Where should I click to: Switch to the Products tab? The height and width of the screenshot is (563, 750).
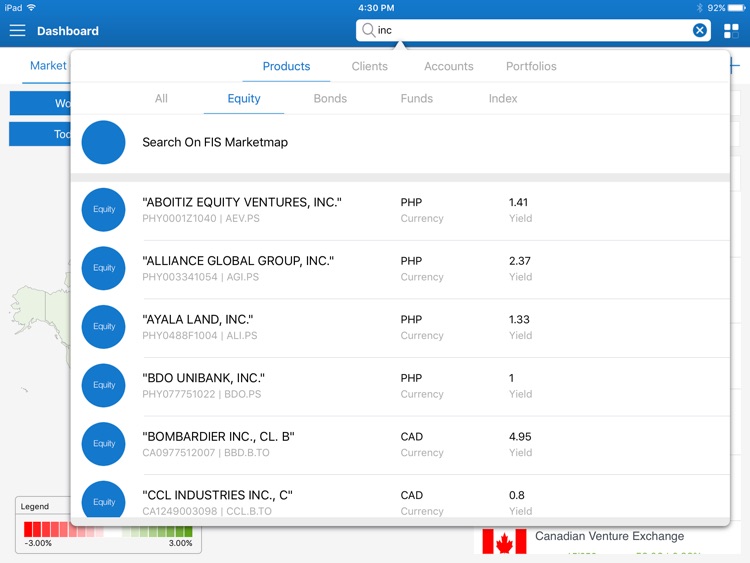click(286, 66)
